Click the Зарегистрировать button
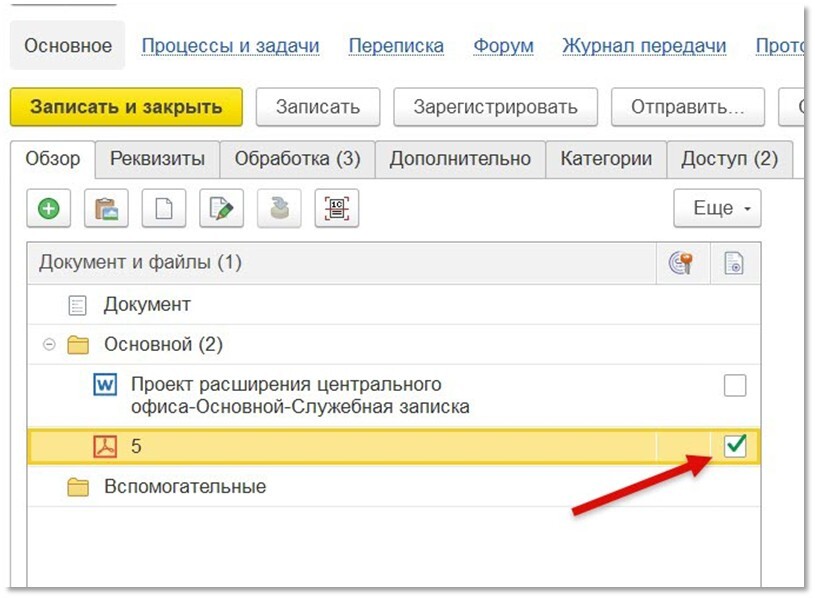The image size is (815, 598). (x=494, y=107)
